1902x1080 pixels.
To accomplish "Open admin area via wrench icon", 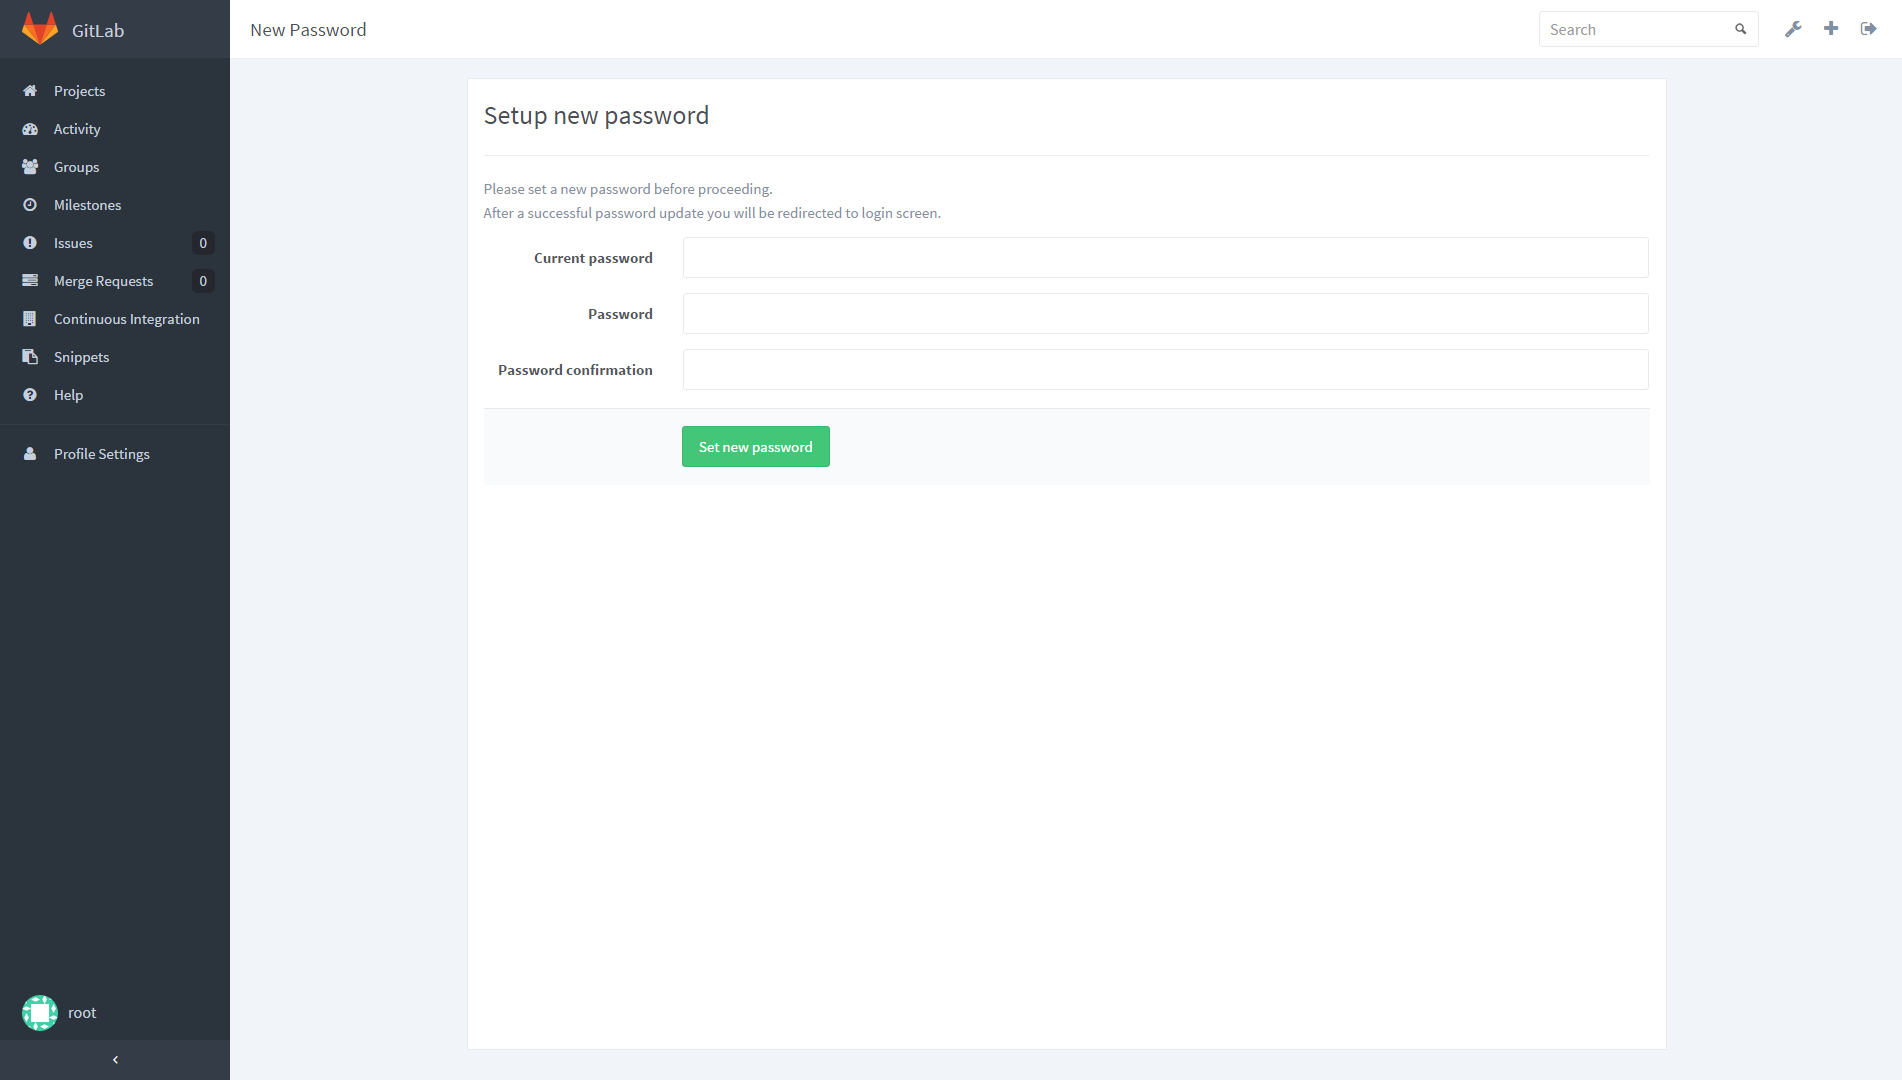I will [x=1793, y=29].
